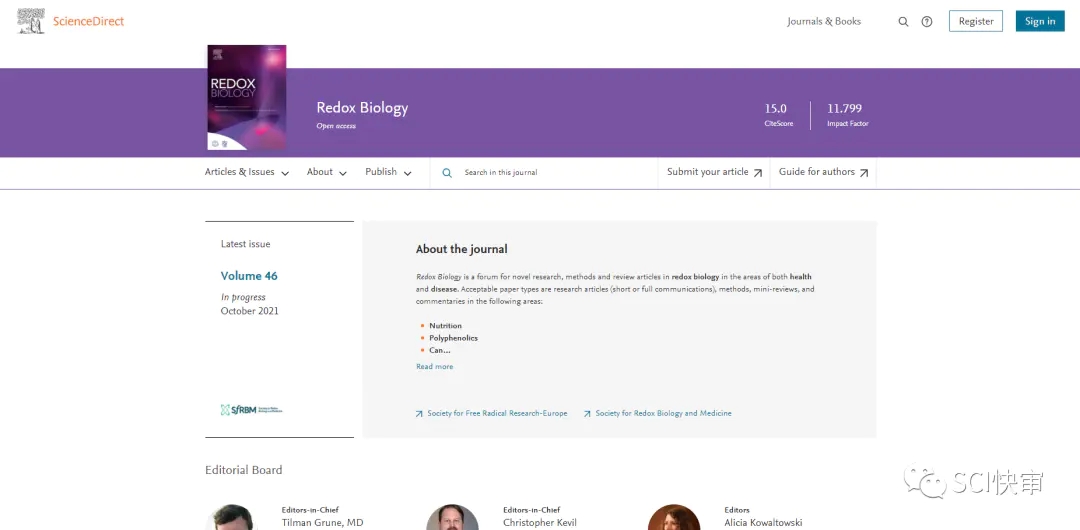Image resolution: width=1080 pixels, height=530 pixels.
Task: Open Society for Free Radical Research-Europe link
Action: tap(497, 414)
